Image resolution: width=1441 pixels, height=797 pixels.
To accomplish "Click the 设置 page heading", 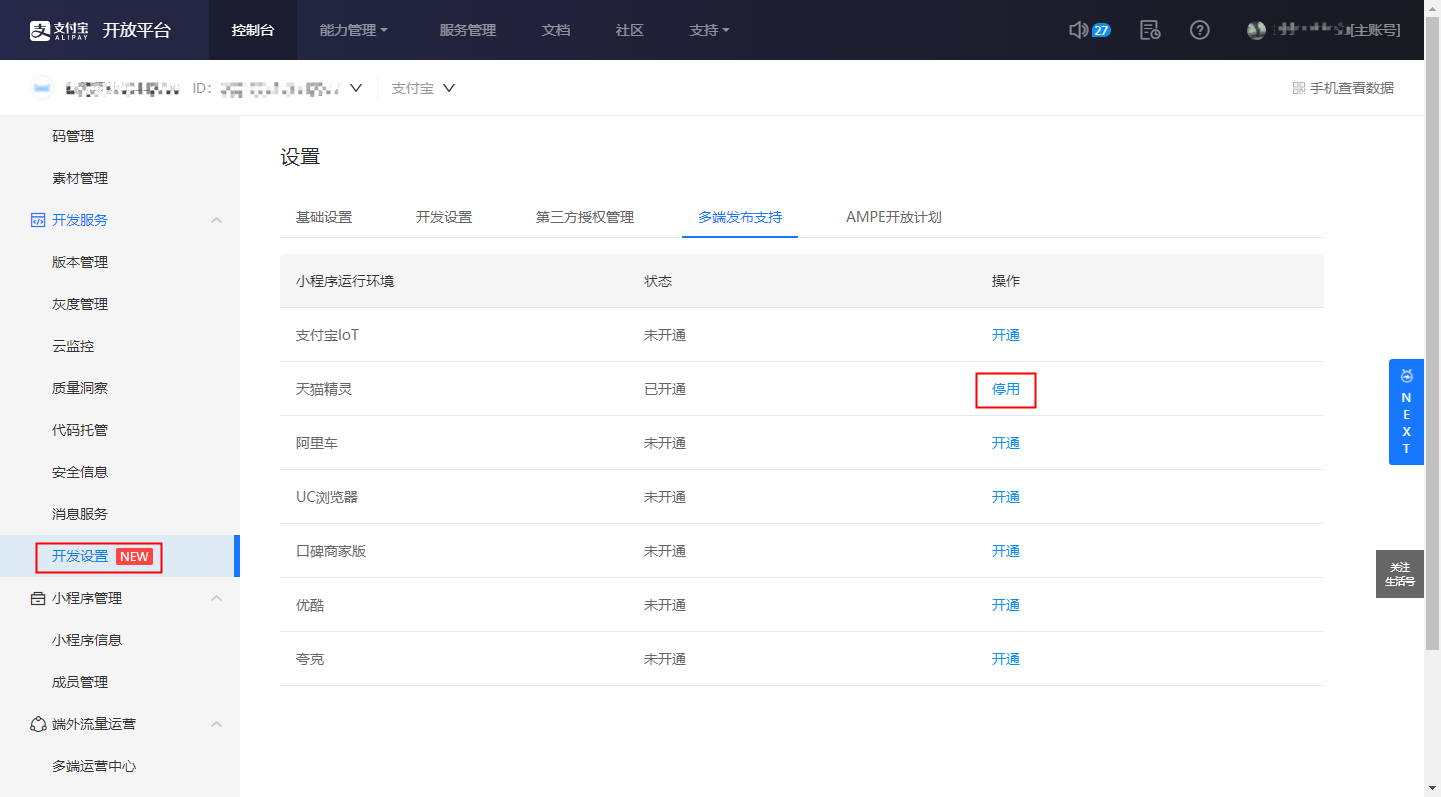I will click(x=300, y=157).
